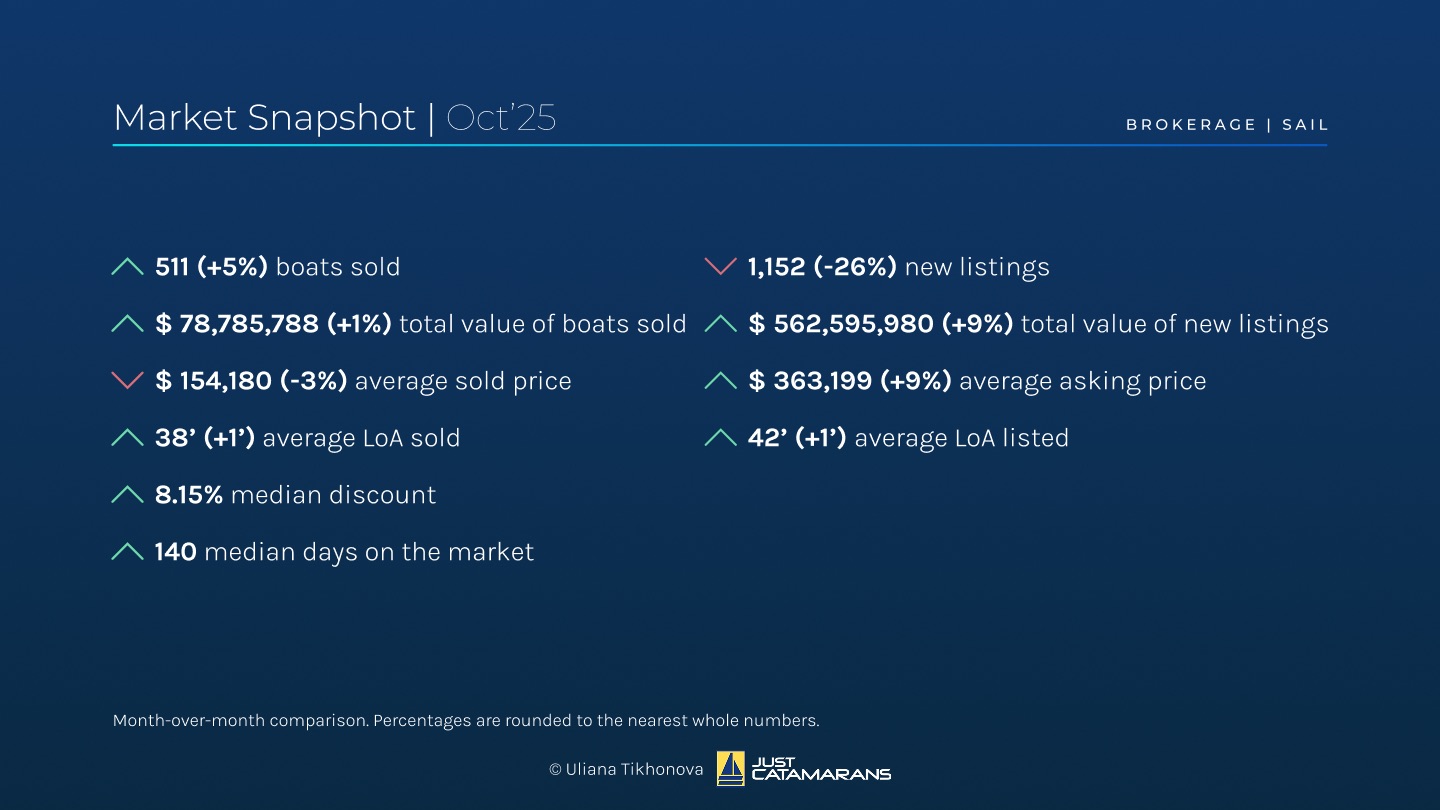Click the red down arrow beside average sold price

pos(127,381)
